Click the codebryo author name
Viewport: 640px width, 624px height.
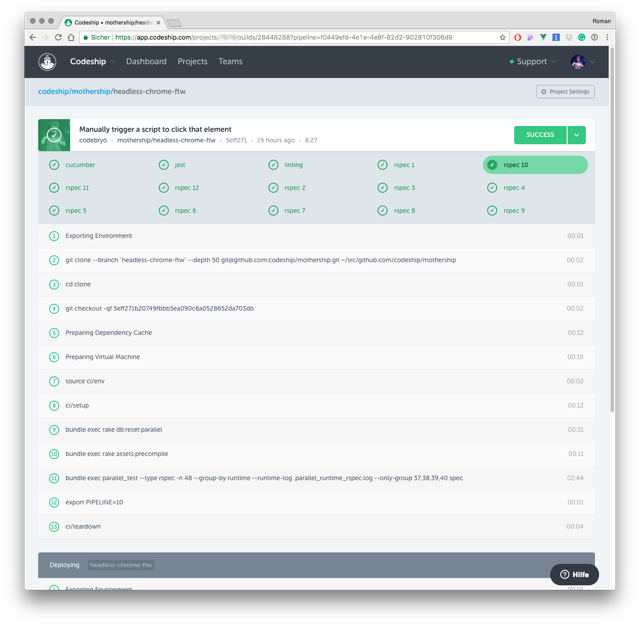click(93, 140)
